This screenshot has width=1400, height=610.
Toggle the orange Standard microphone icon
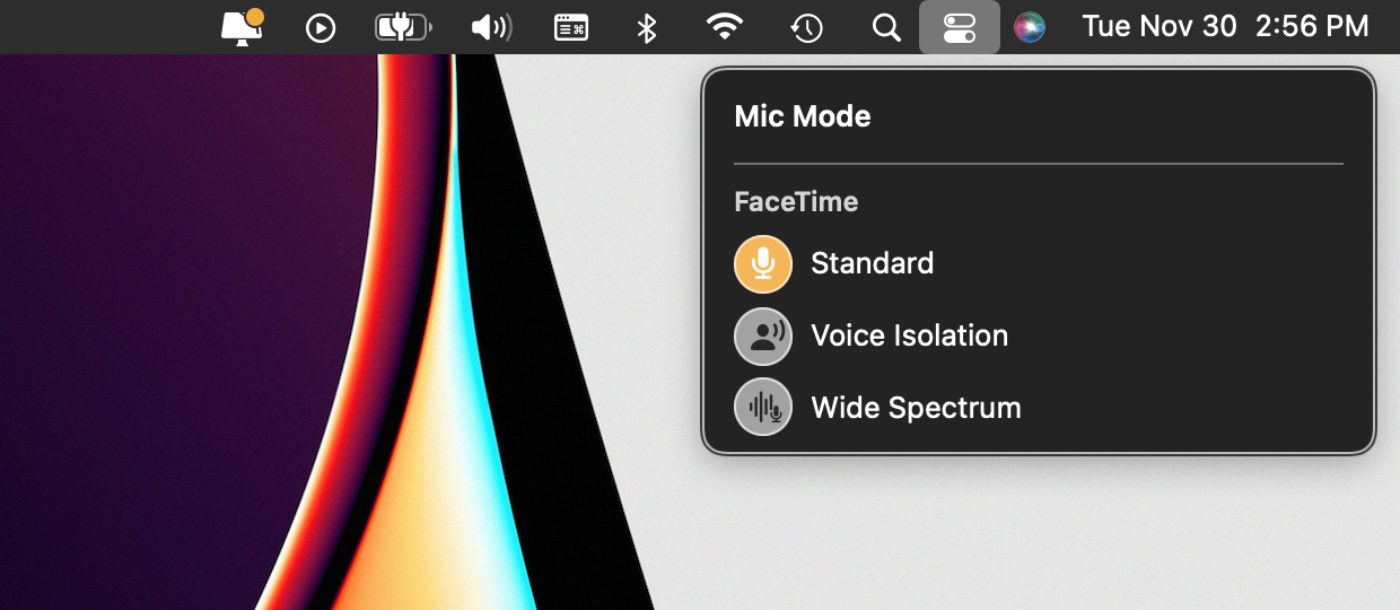[x=763, y=264]
